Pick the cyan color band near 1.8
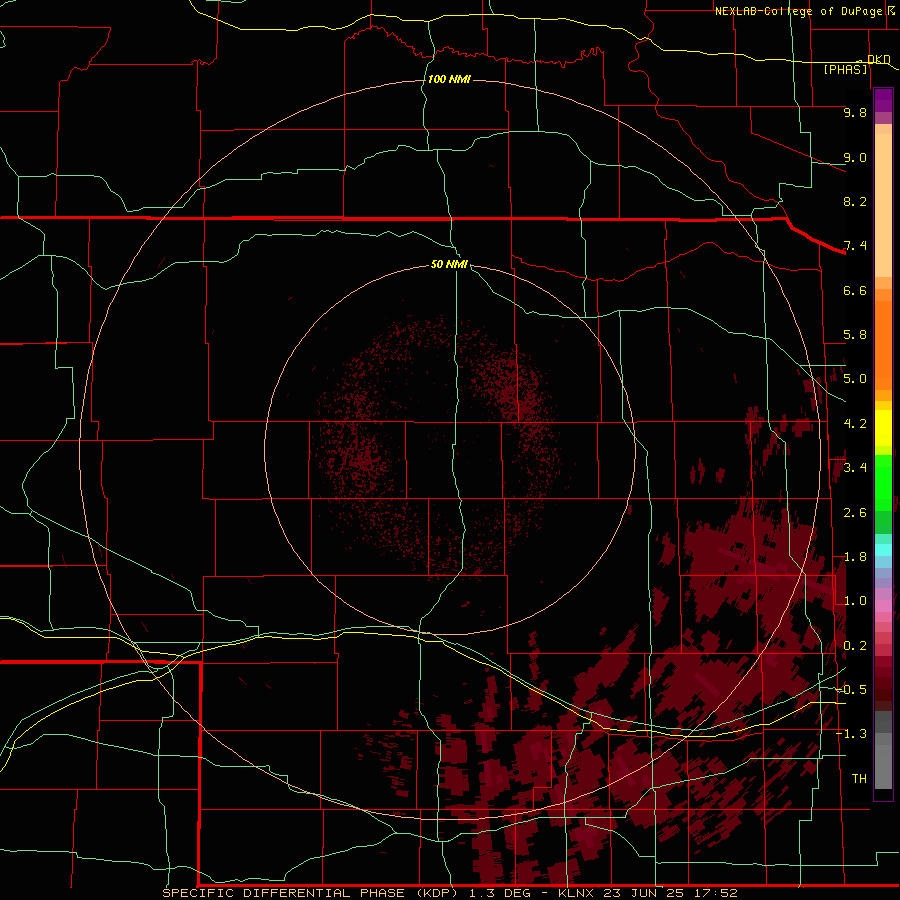 click(x=883, y=550)
